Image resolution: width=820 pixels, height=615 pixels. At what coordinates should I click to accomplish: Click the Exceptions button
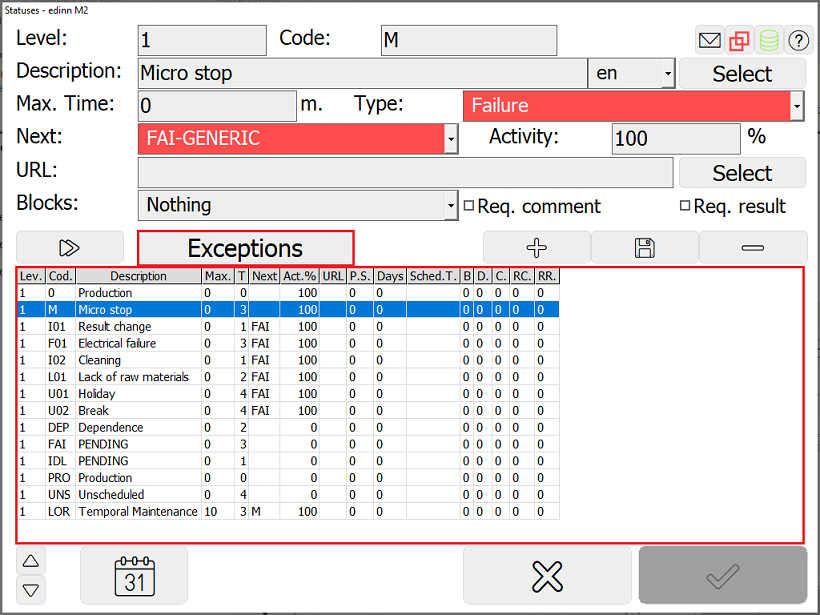245,248
